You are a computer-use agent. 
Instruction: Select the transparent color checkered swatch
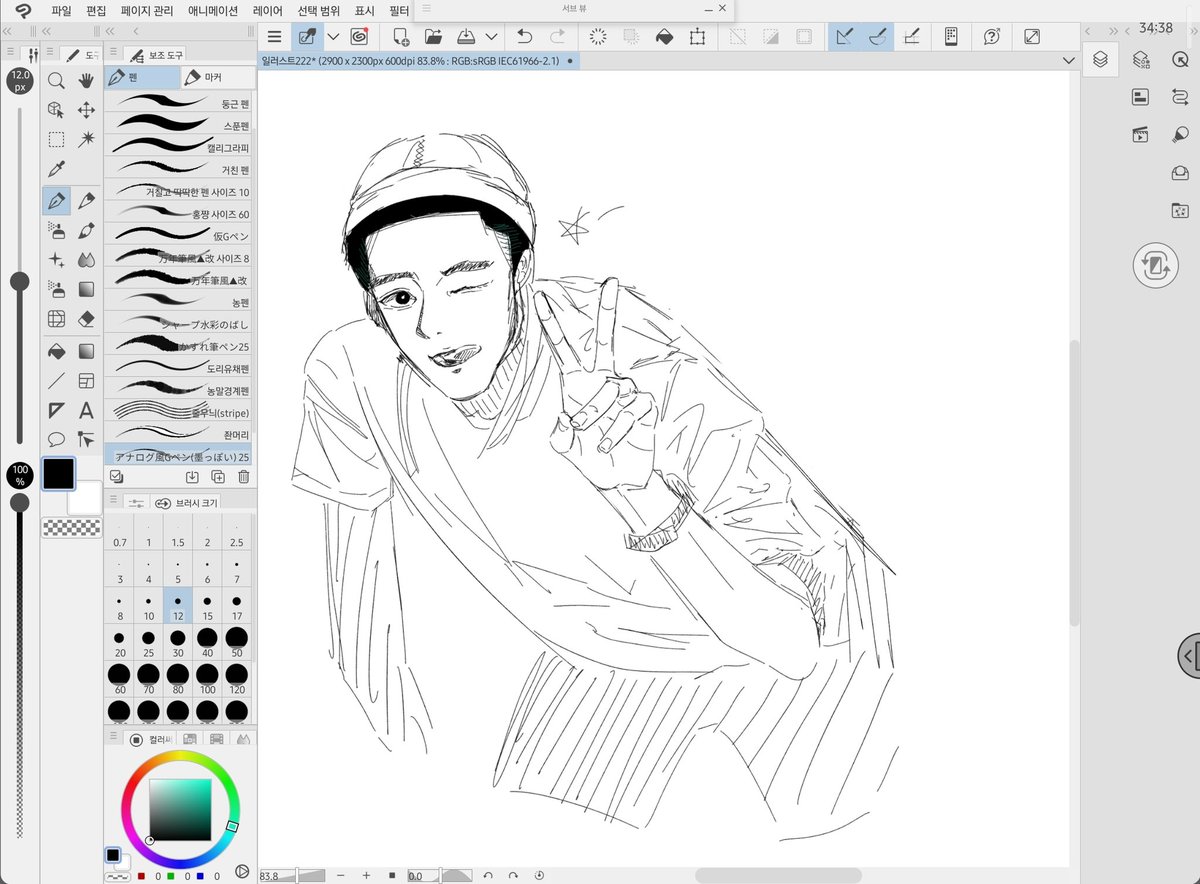coord(71,527)
